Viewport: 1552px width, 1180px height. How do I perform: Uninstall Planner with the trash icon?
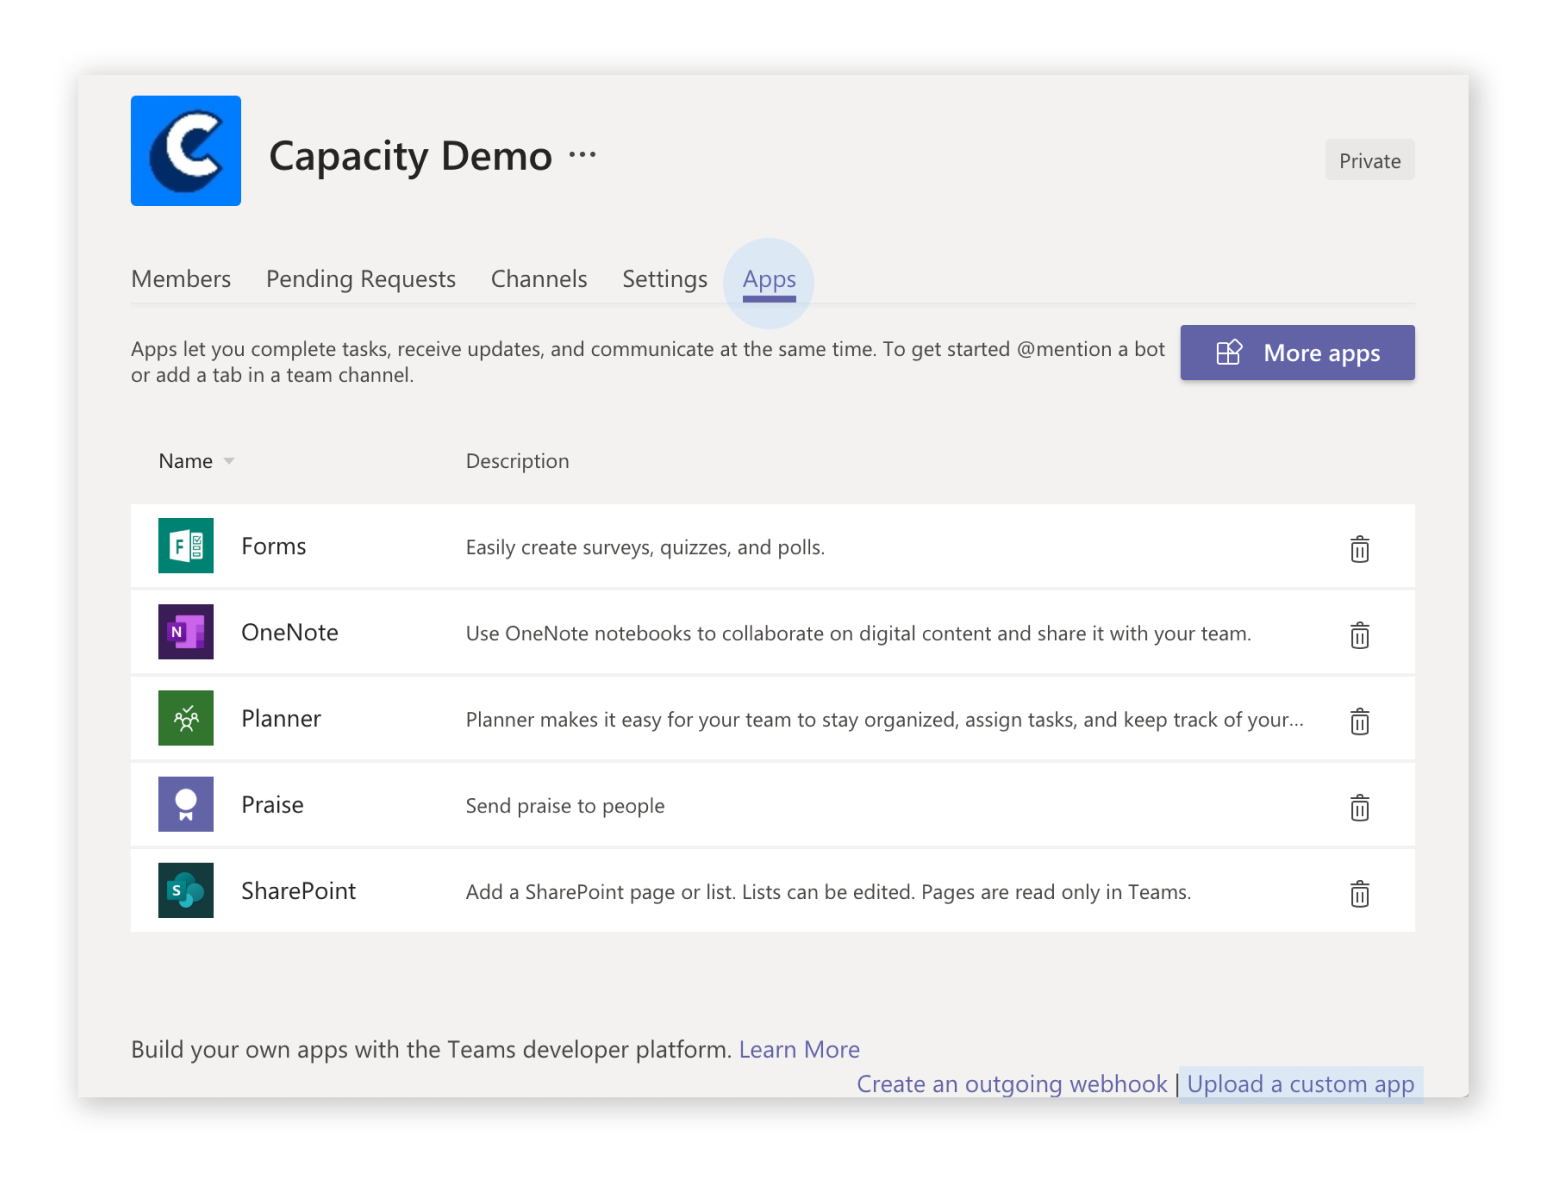(x=1360, y=721)
